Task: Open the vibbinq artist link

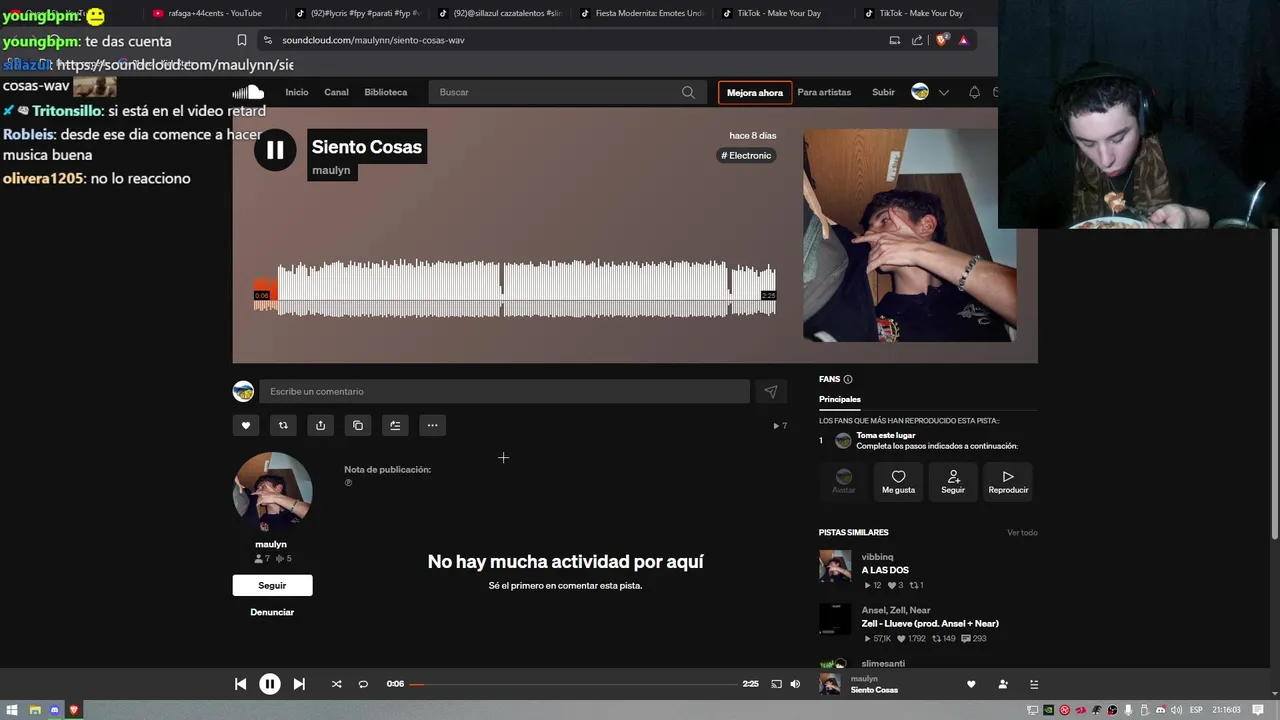Action: tap(878, 557)
